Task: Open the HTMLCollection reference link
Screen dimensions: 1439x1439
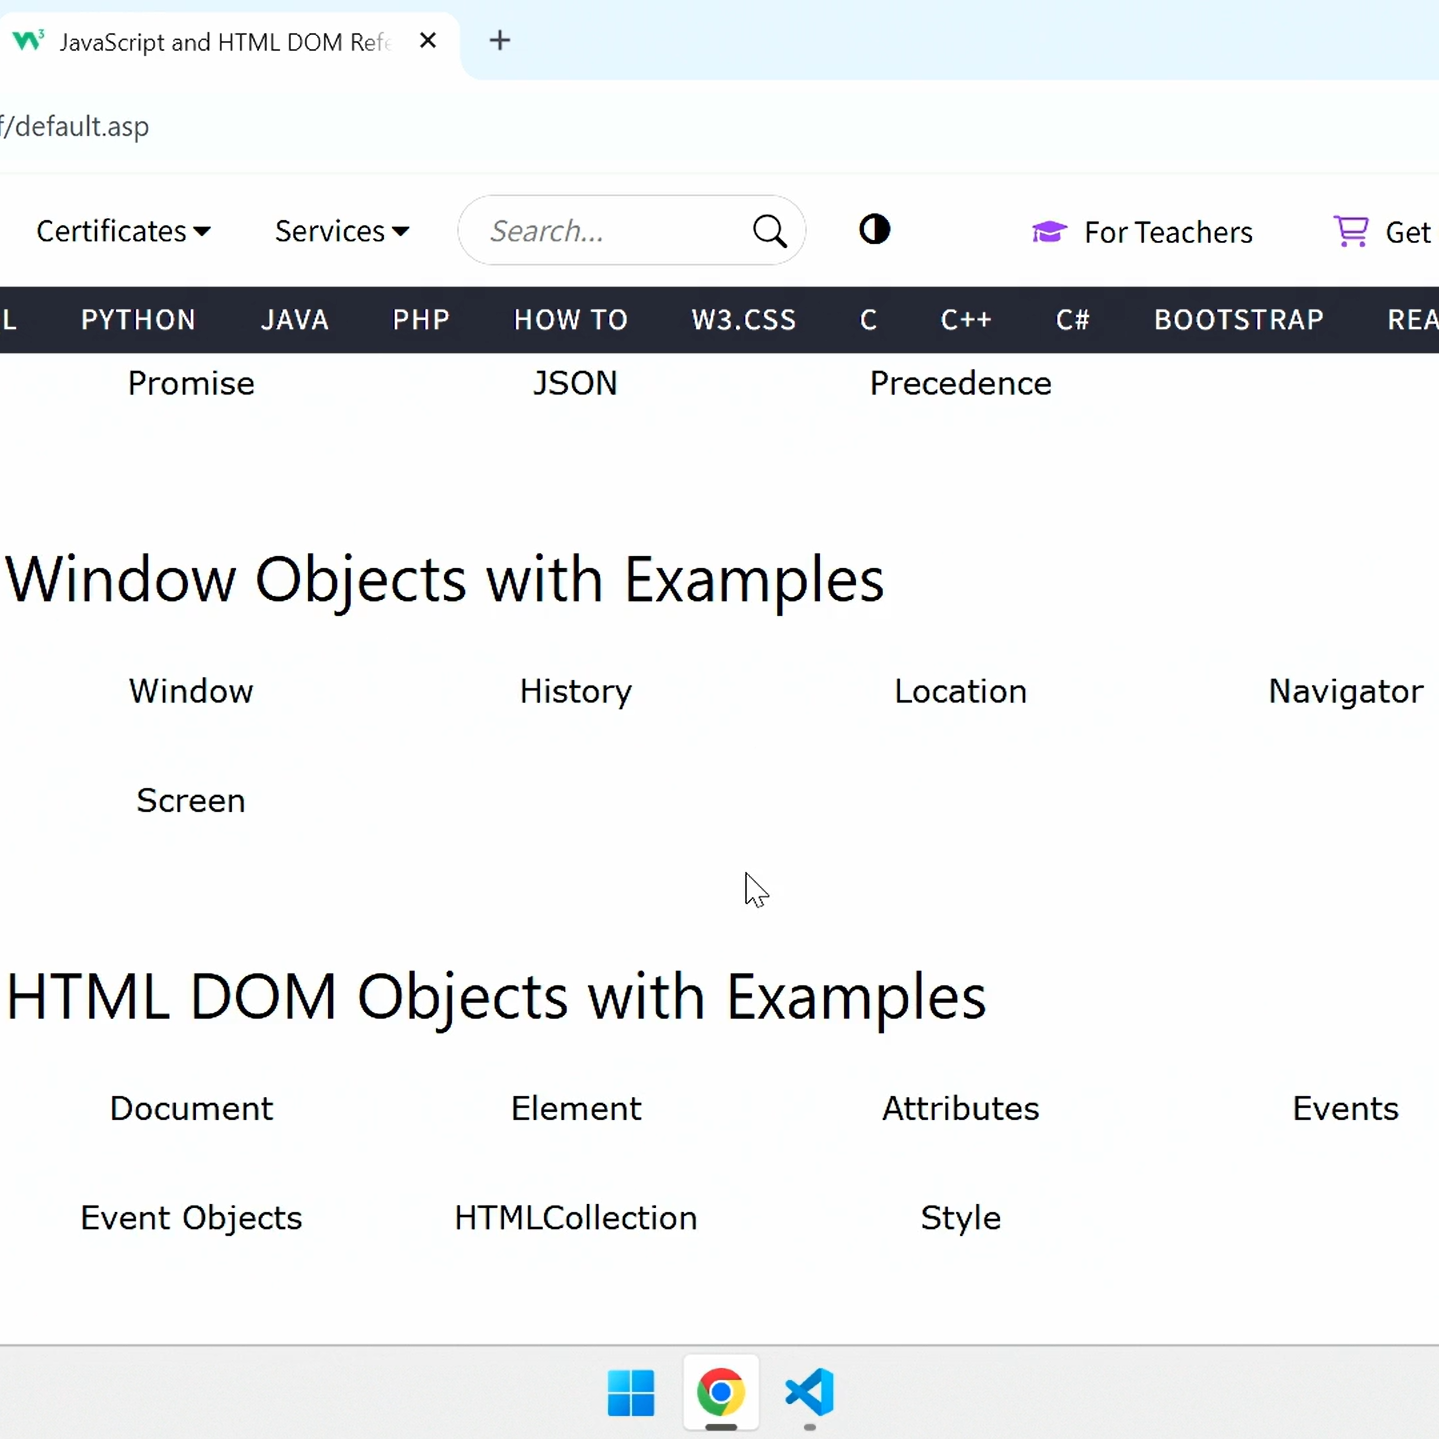Action: 576,1218
